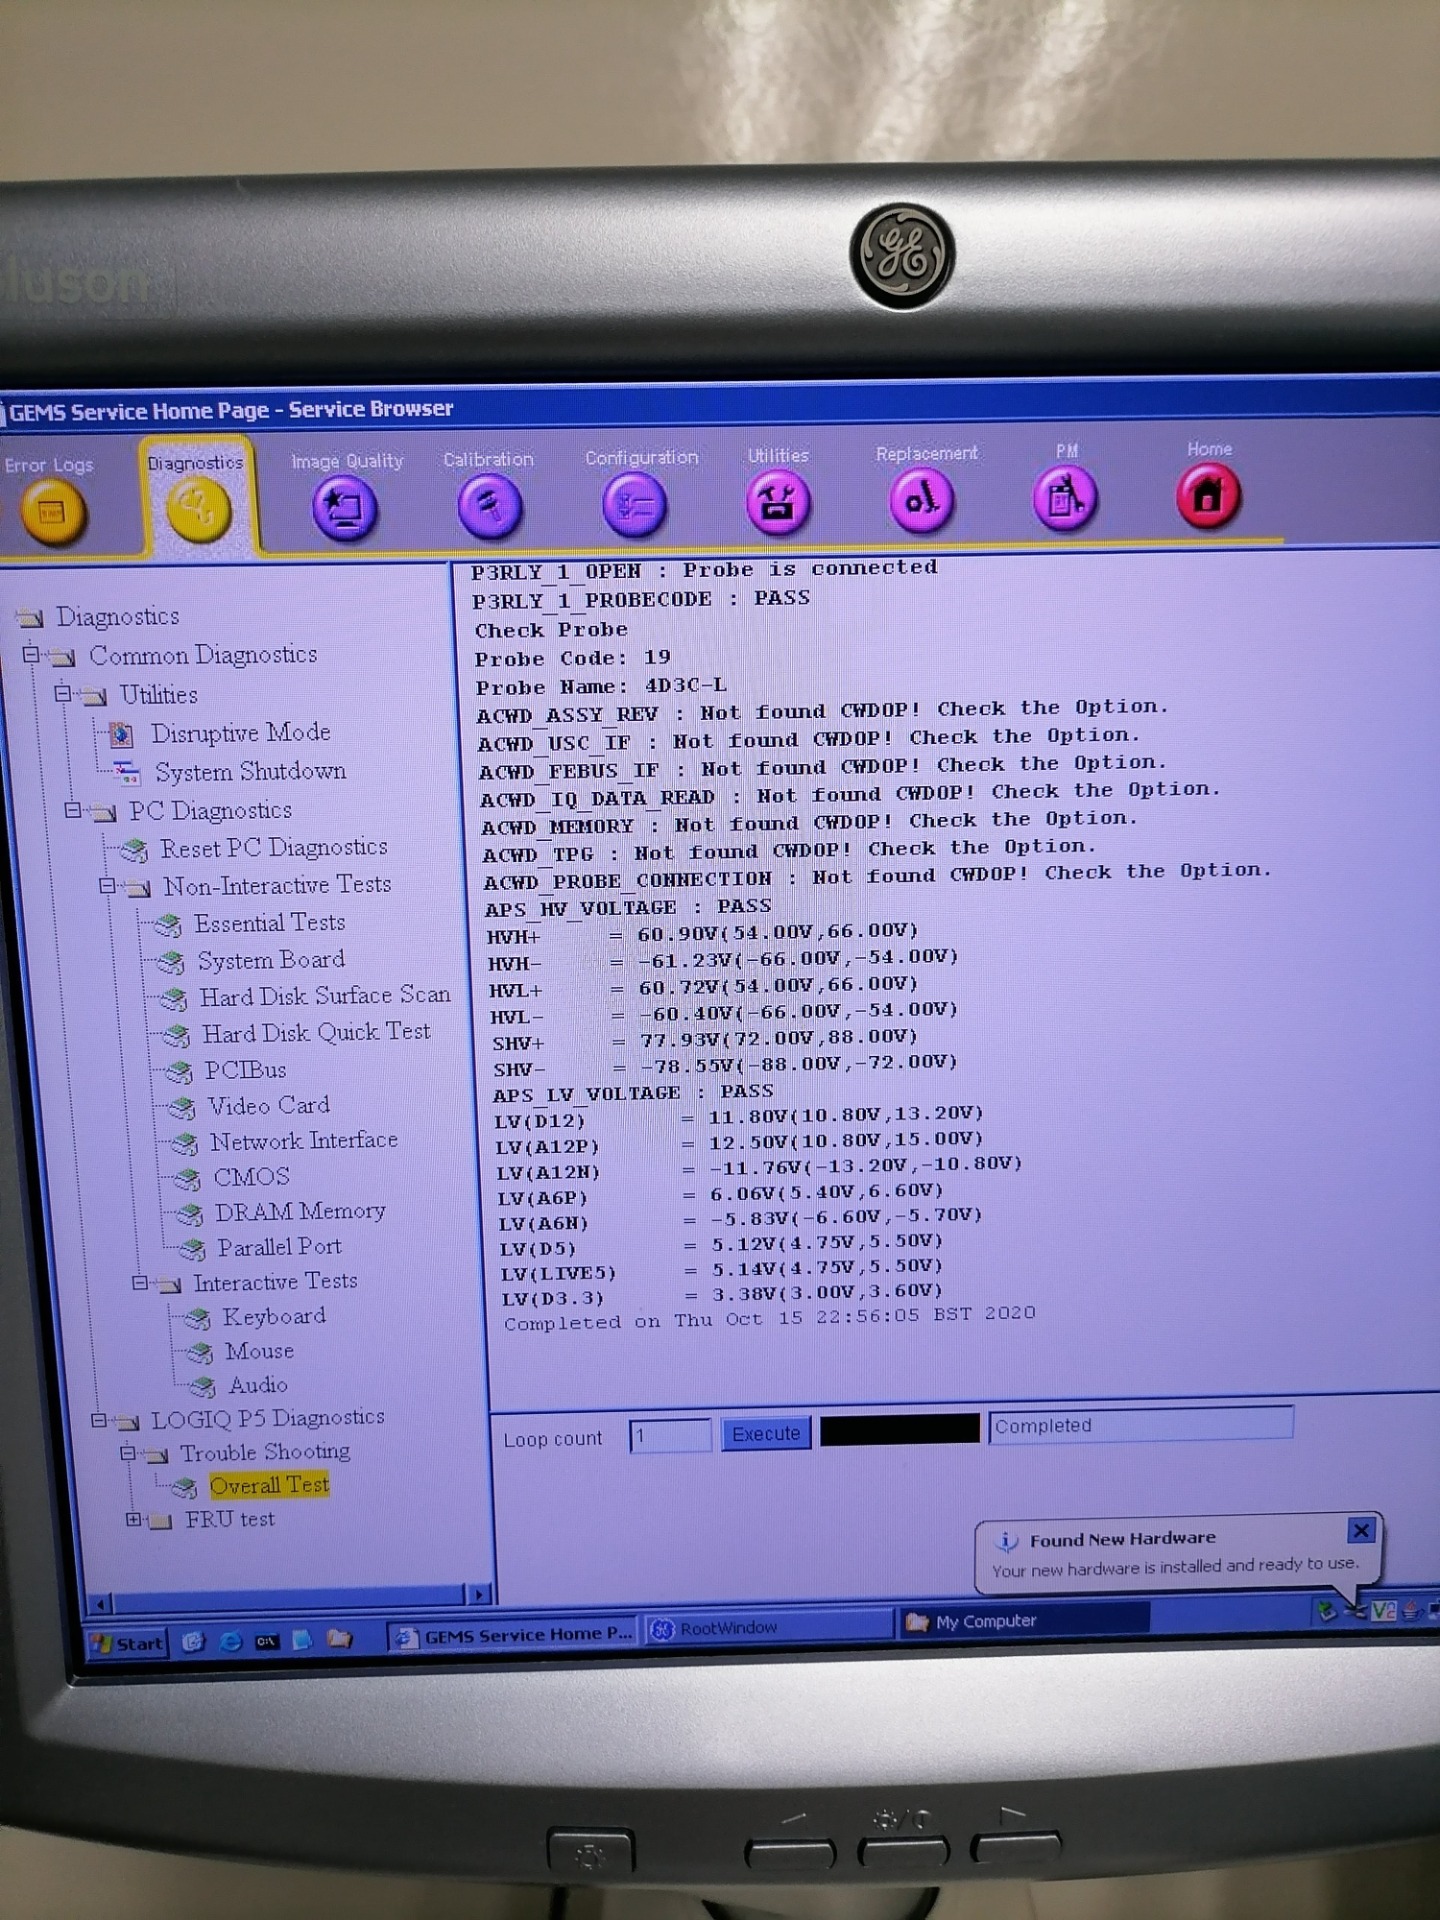Click the Reset PC Diagnostics icon
This screenshot has height=1920, width=1440.
tap(134, 850)
